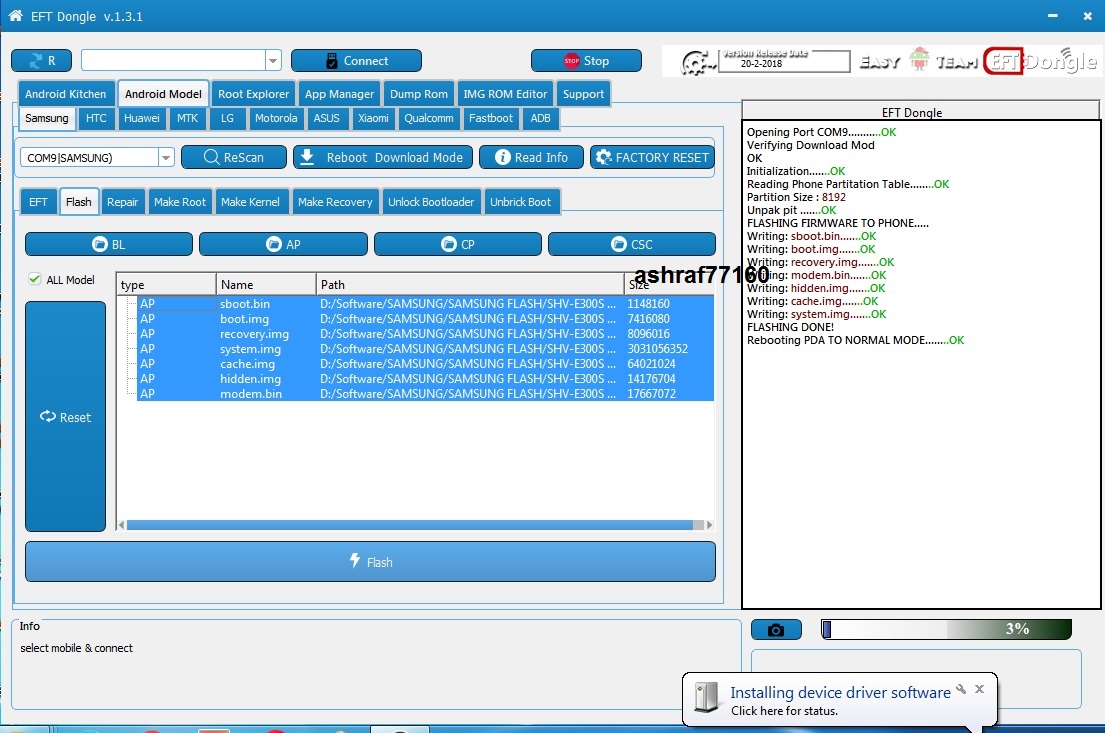Select the ADB tab
1105x733 pixels.
541,118
